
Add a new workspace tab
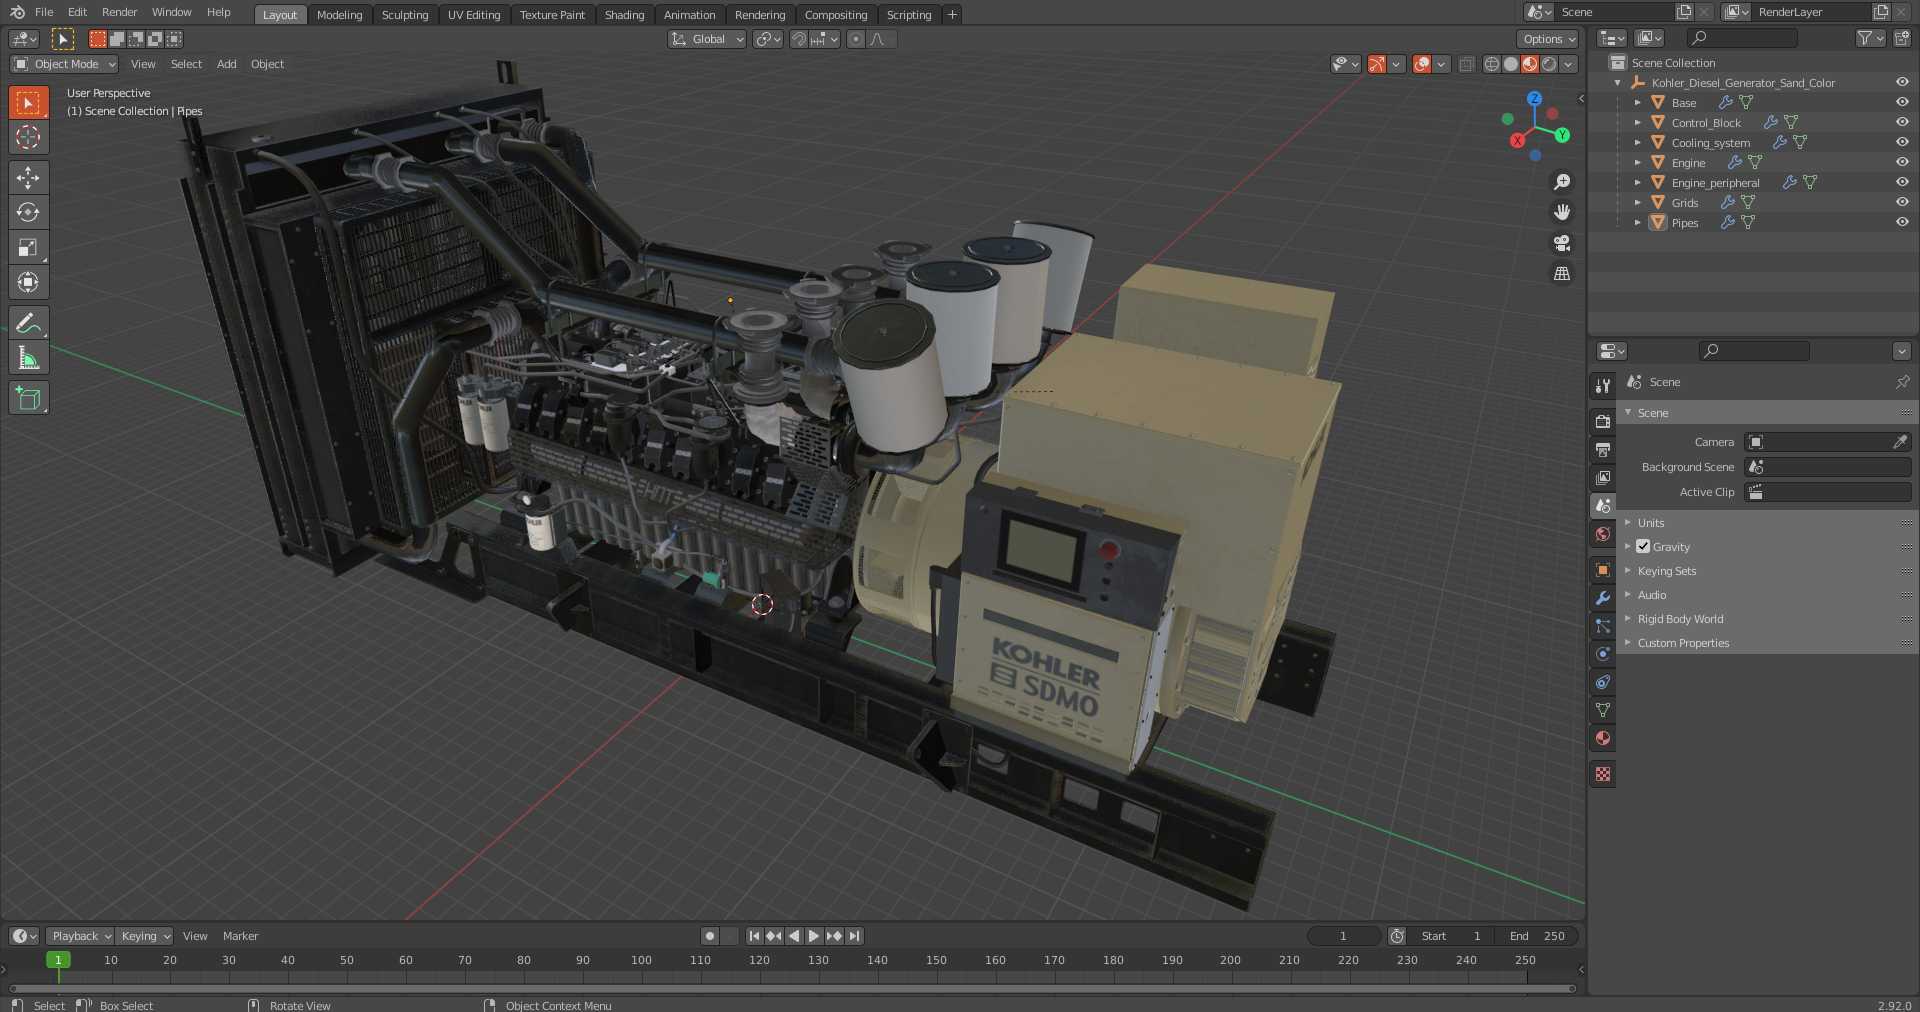(x=952, y=14)
